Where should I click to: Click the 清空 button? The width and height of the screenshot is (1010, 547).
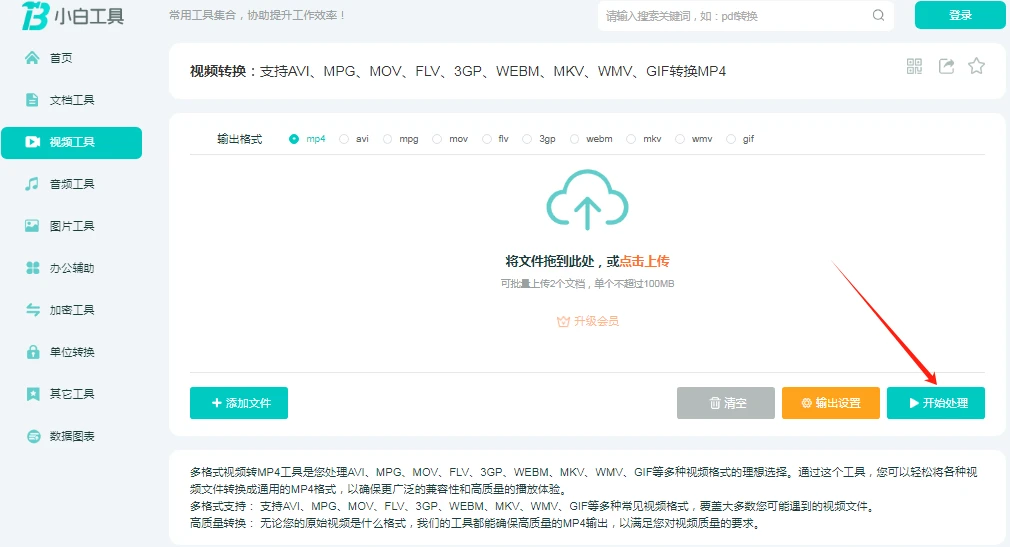(726, 403)
